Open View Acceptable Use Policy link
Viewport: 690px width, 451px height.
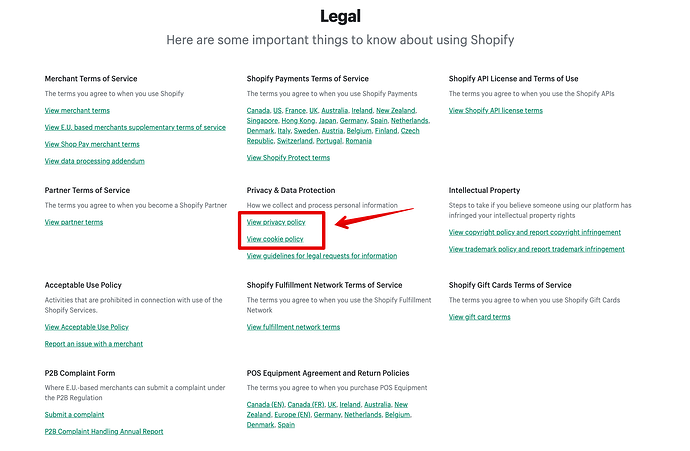pyautogui.click(x=87, y=327)
